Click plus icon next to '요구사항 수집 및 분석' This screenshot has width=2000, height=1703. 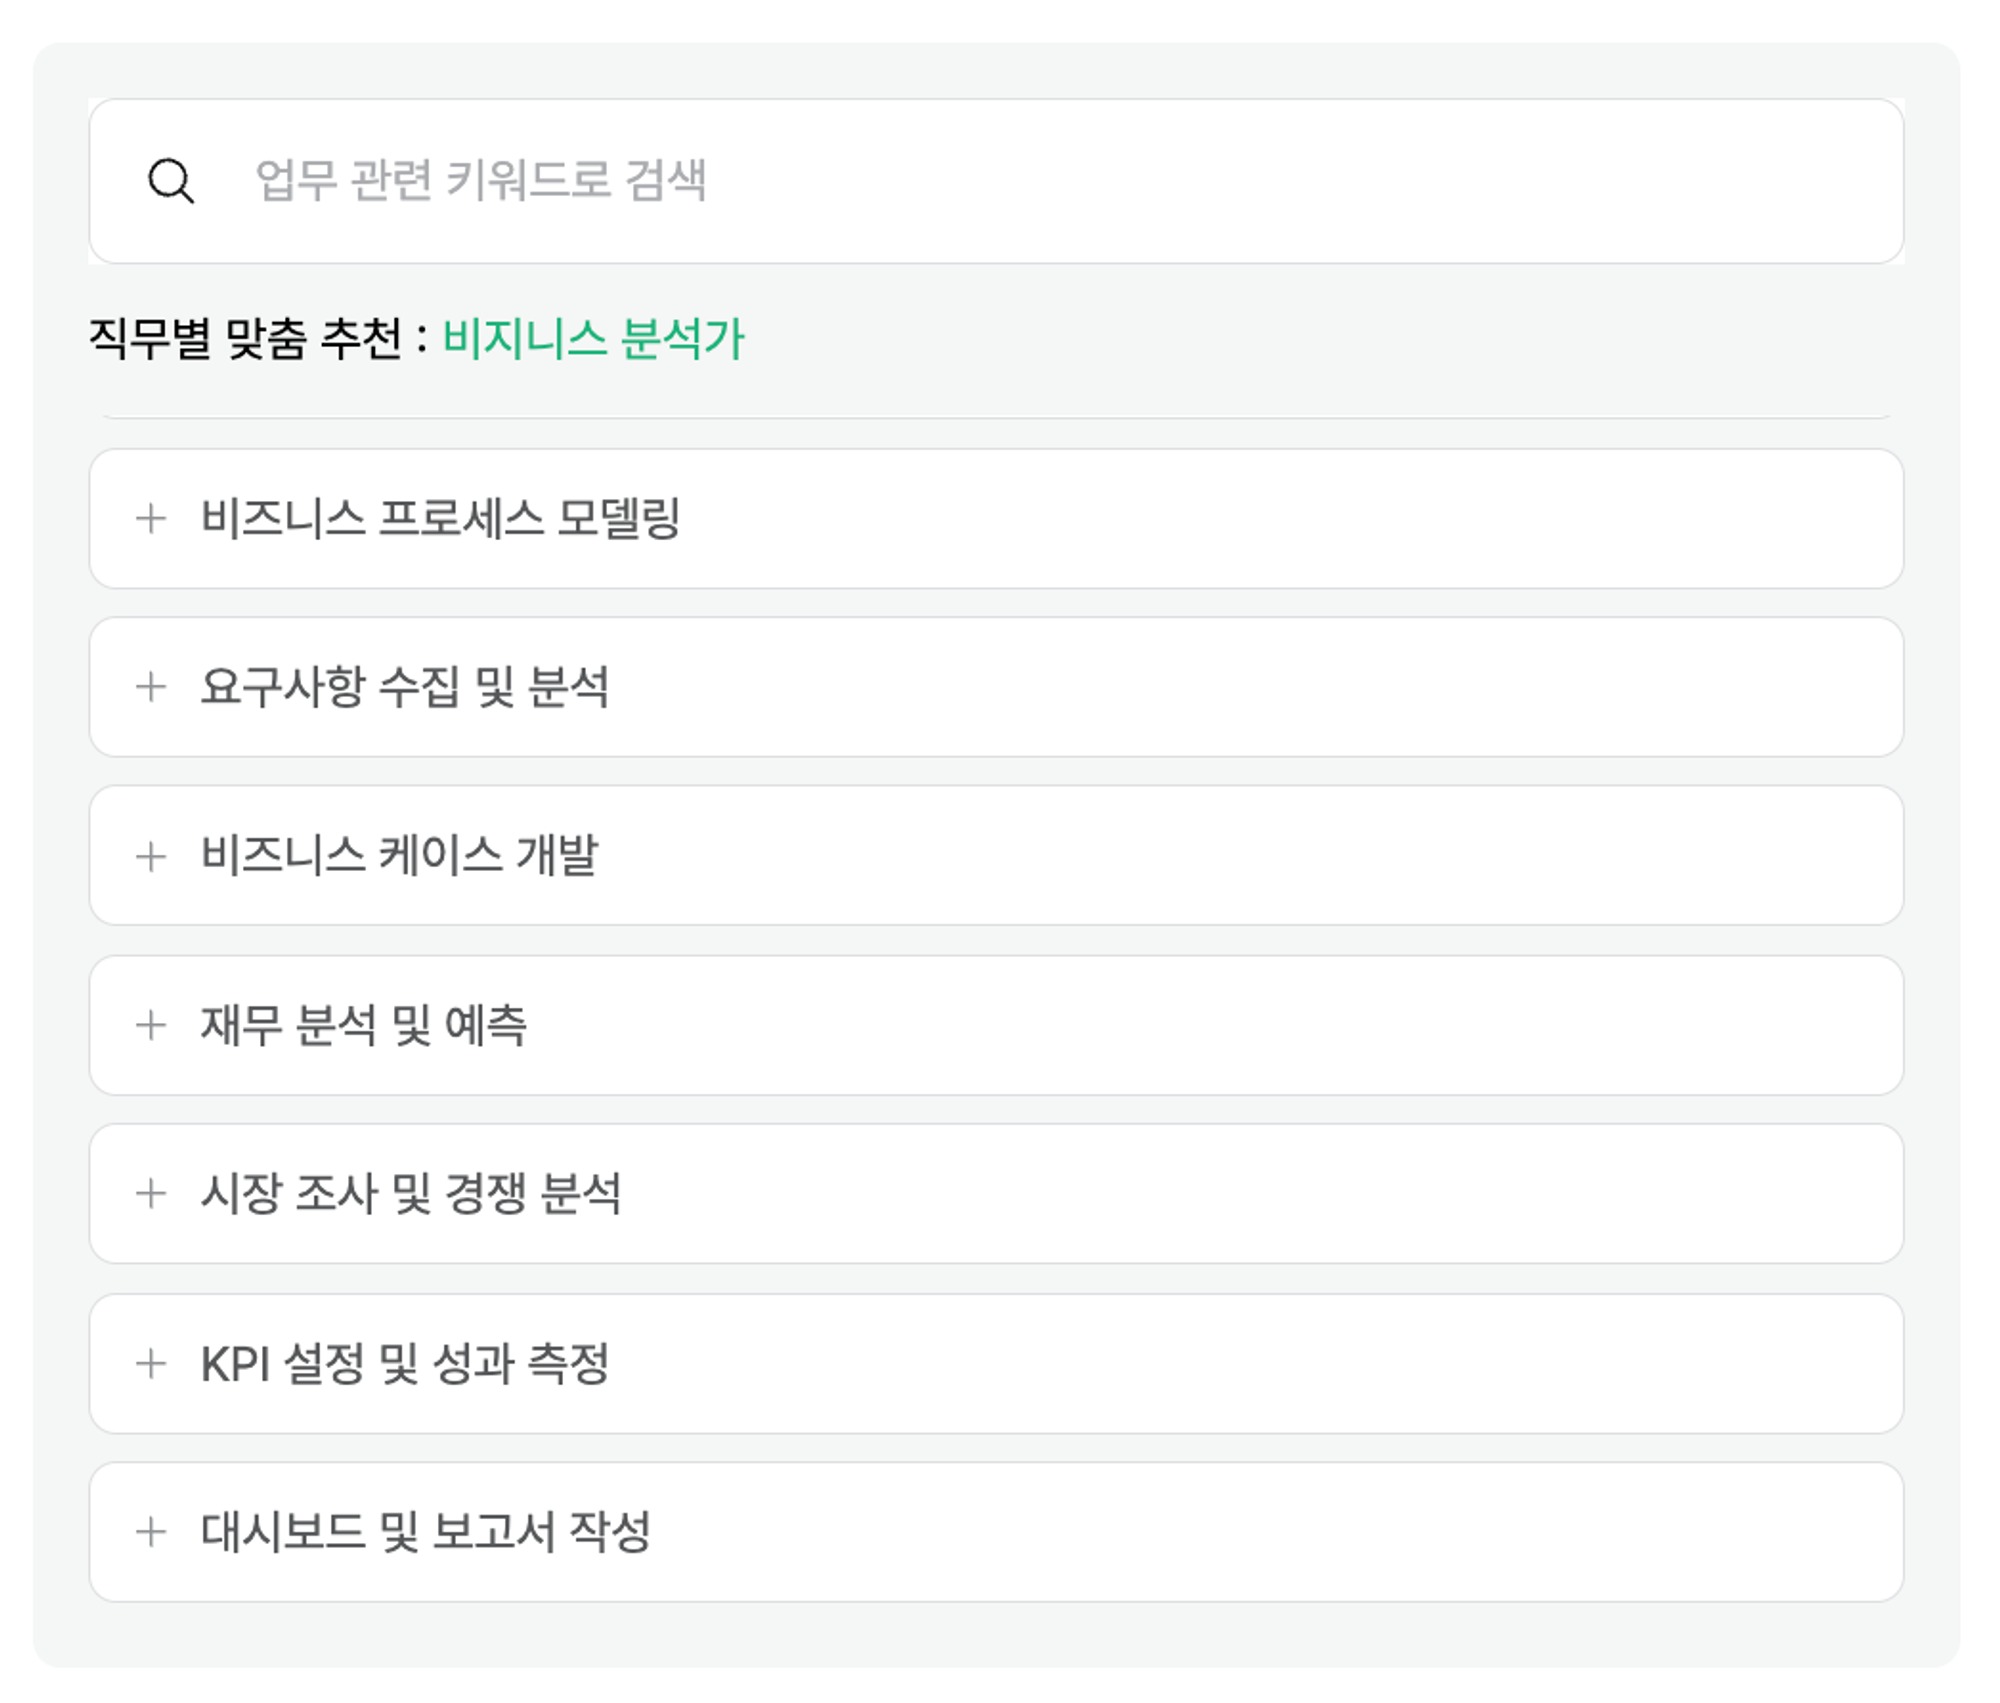tap(151, 687)
